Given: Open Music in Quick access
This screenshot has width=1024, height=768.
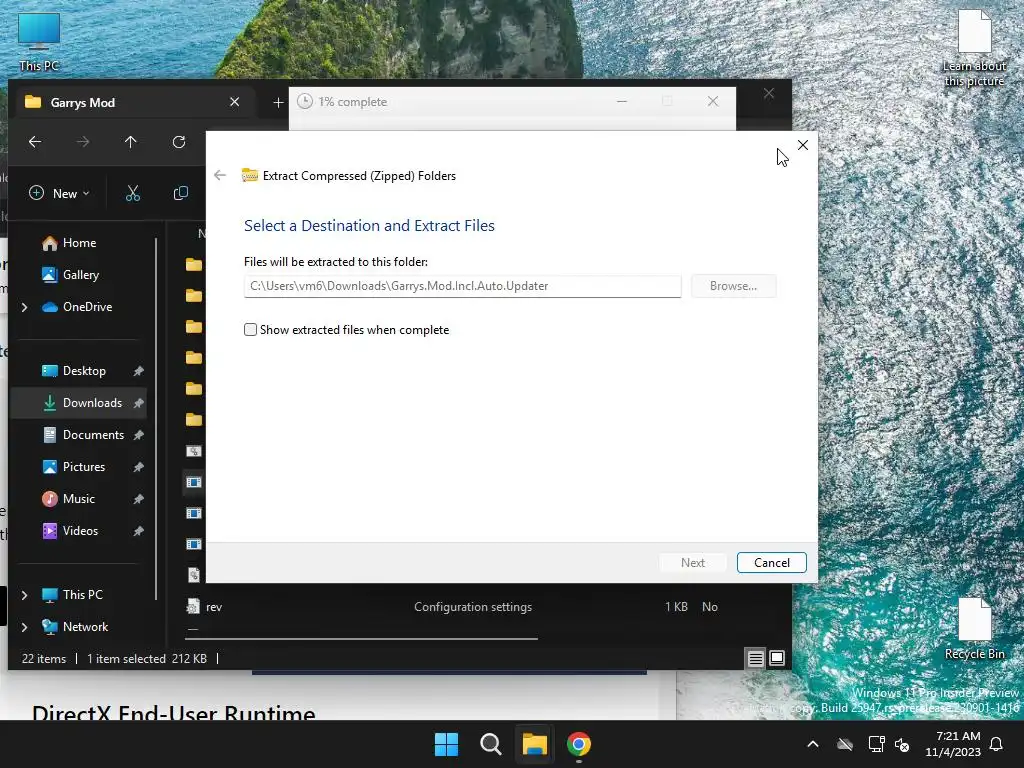Looking at the screenshot, I should [x=78, y=499].
